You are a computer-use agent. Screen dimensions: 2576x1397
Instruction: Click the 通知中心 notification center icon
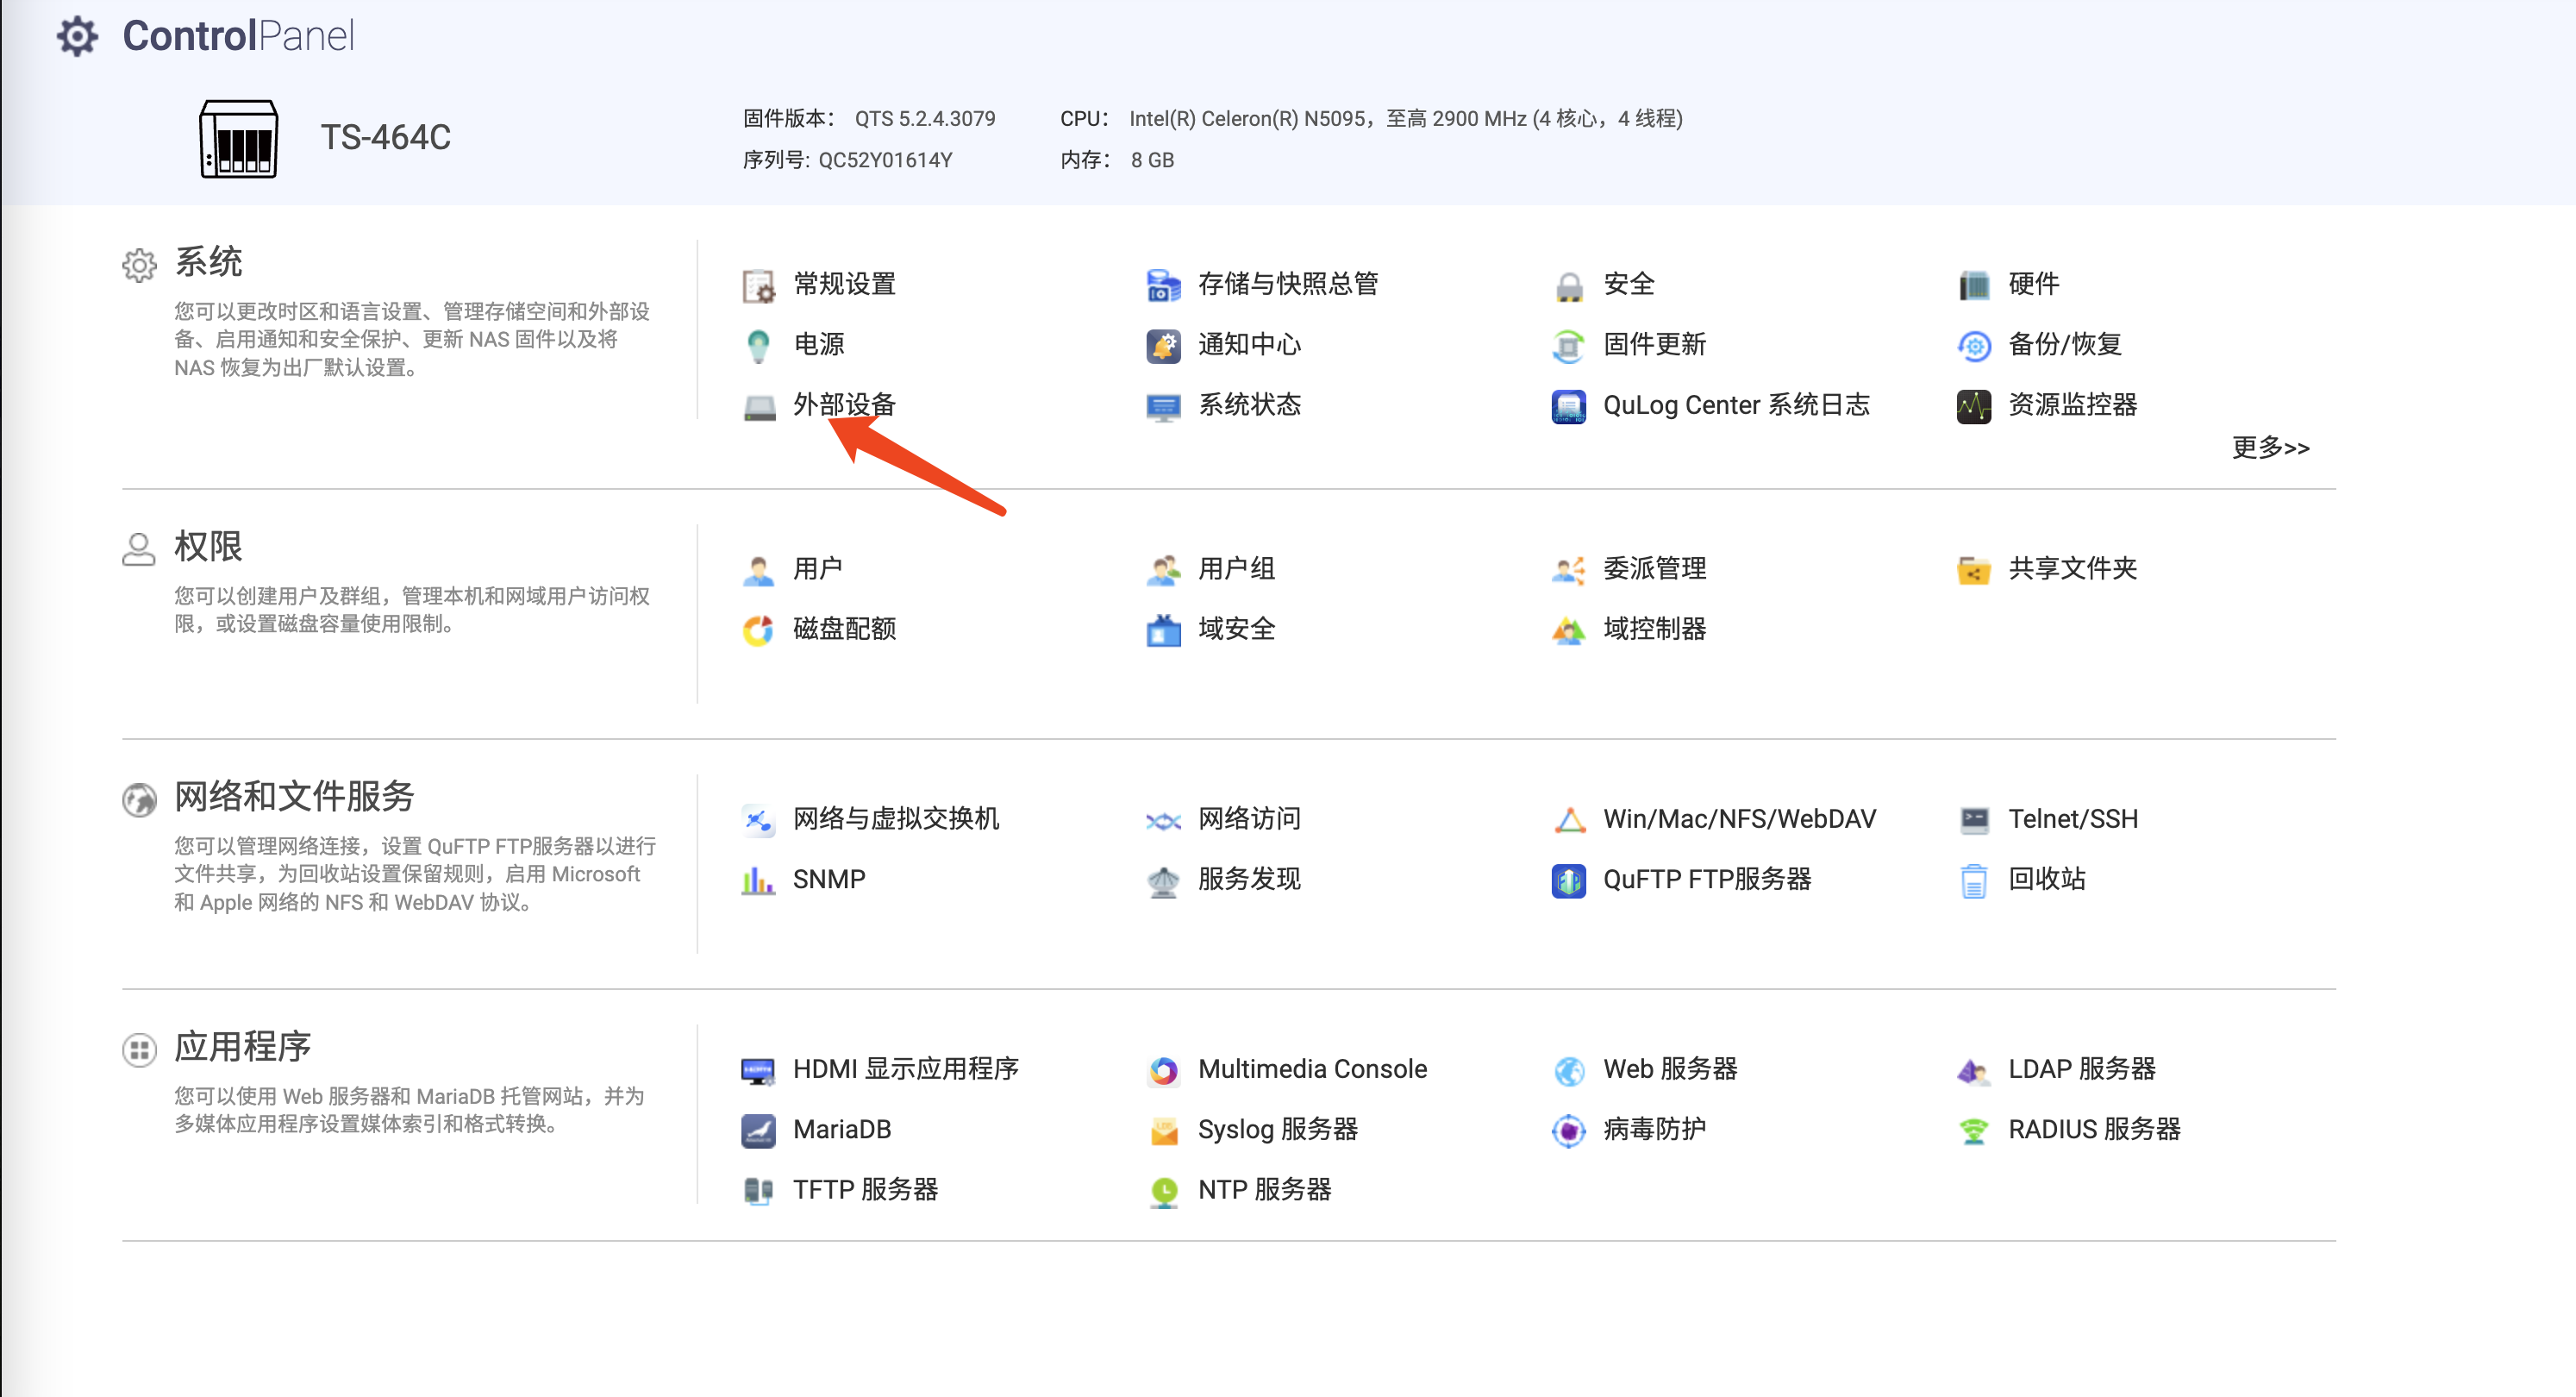(x=1163, y=346)
